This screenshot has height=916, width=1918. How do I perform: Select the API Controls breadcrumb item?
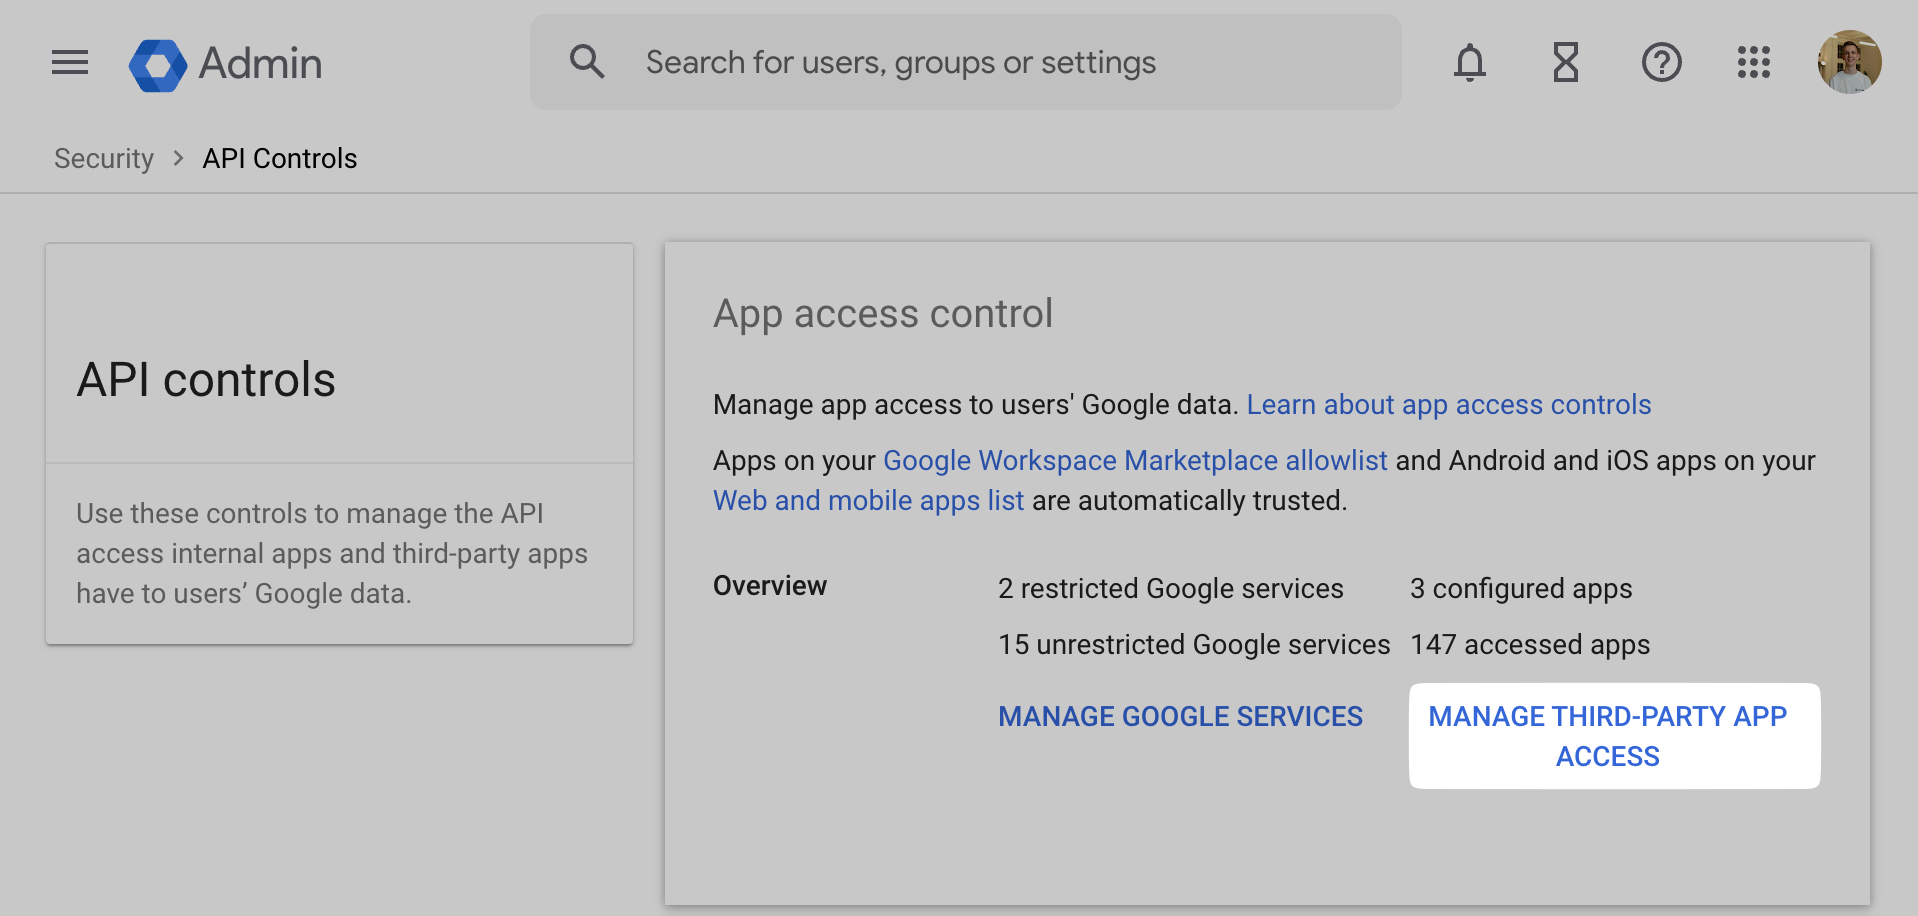280,159
